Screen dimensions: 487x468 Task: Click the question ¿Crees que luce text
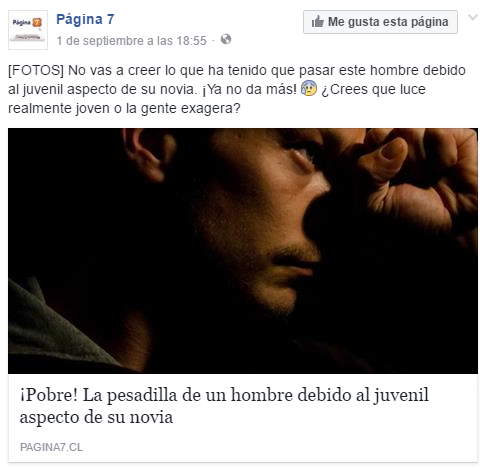coord(373,89)
